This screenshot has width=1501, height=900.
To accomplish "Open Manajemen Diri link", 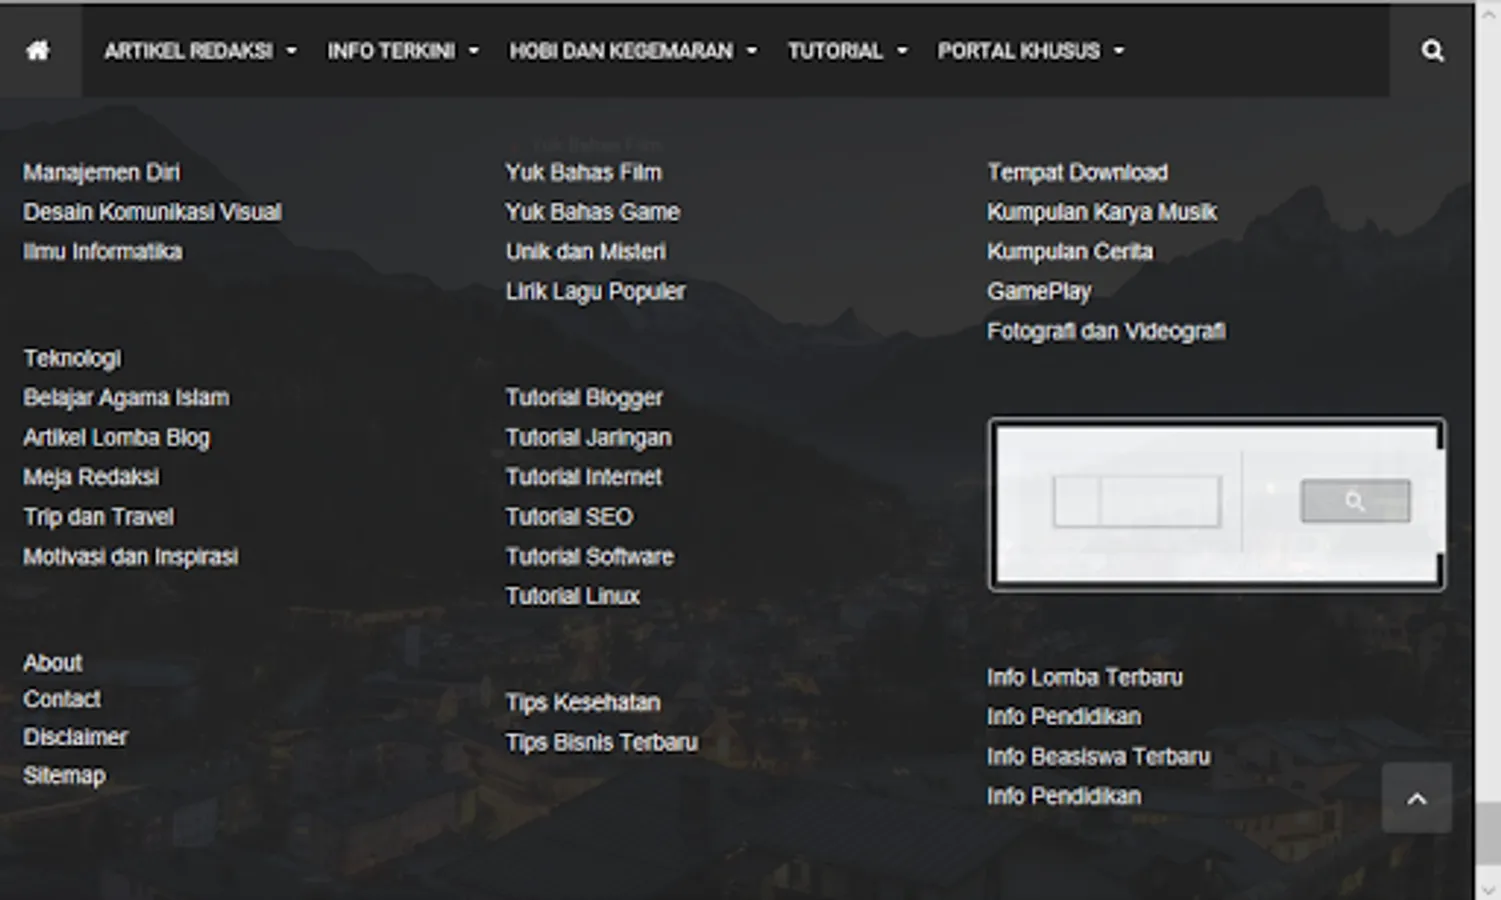I will (102, 172).
